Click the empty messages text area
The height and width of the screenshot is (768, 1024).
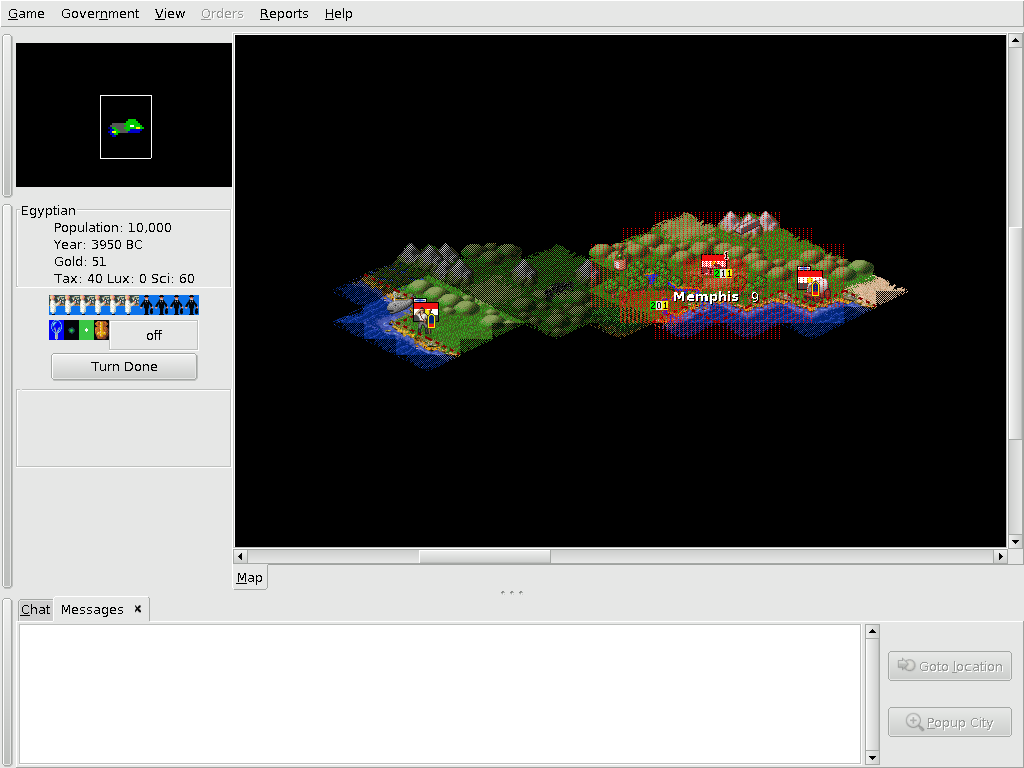click(440, 694)
